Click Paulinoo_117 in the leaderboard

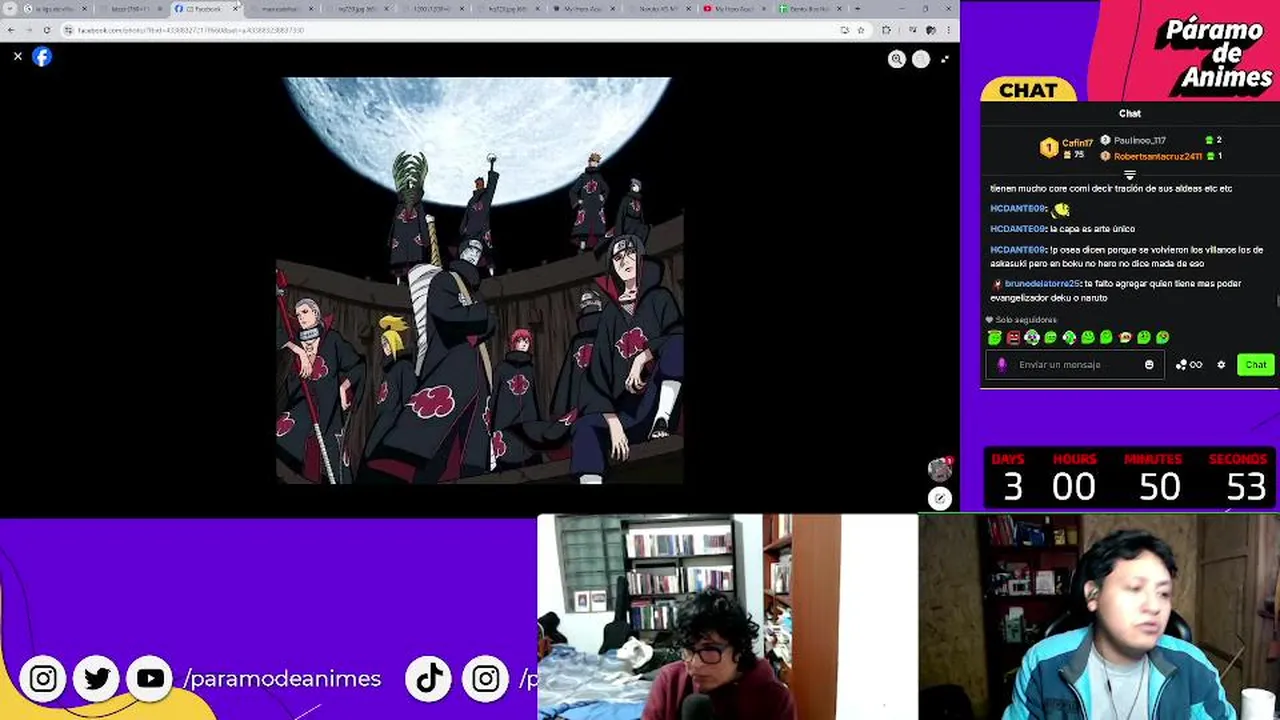coord(1140,141)
